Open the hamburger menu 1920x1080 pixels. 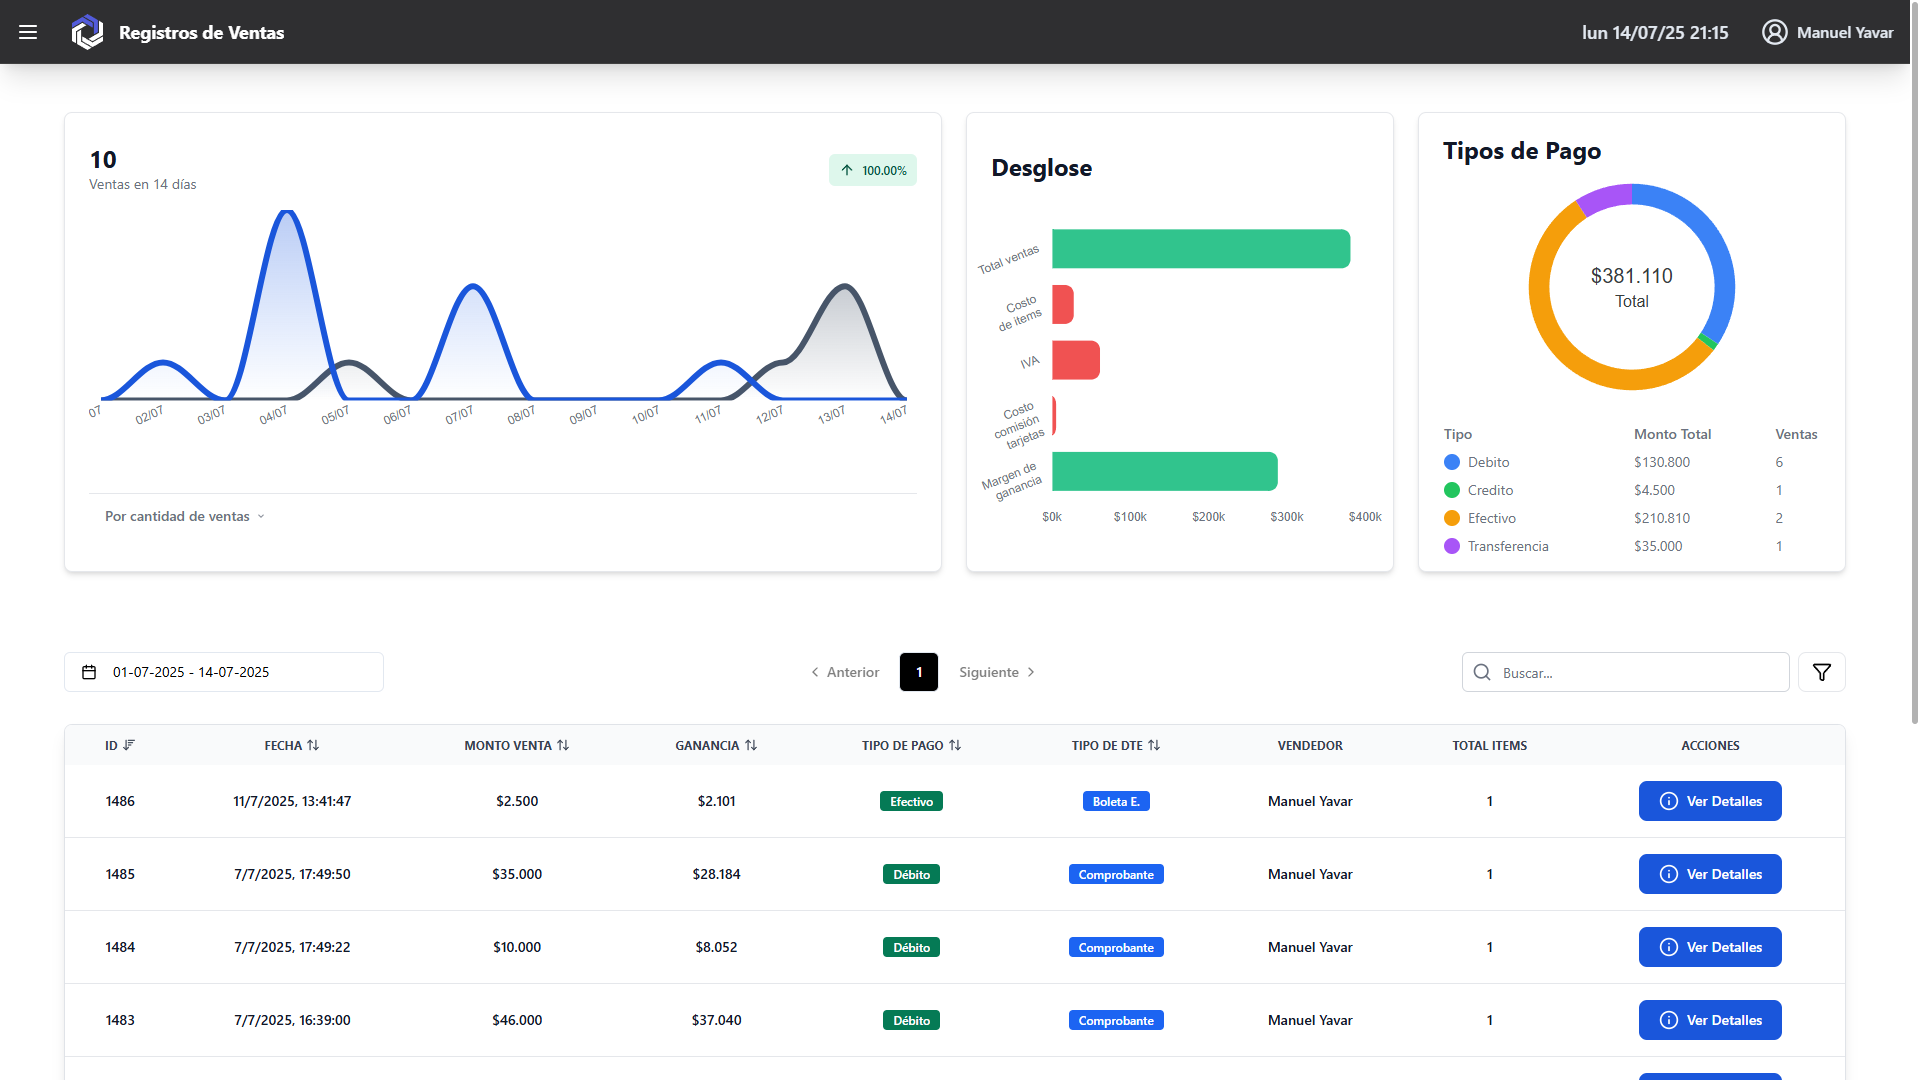pos(28,32)
